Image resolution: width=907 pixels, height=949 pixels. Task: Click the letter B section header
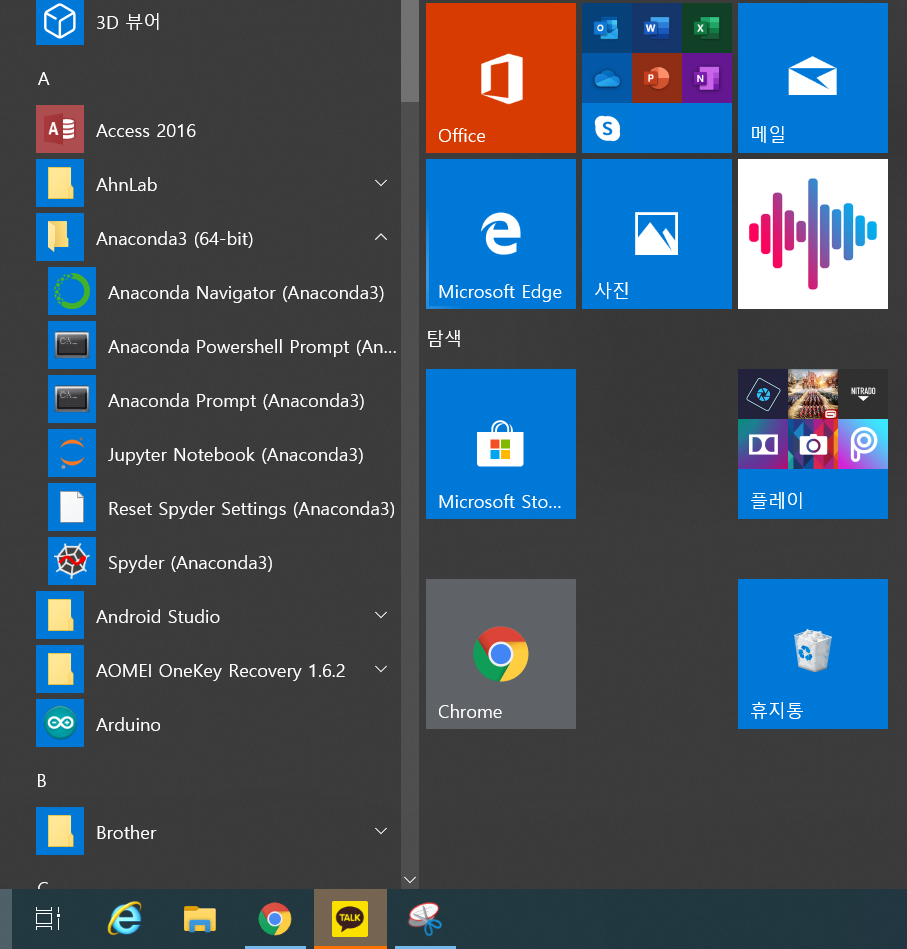point(42,780)
